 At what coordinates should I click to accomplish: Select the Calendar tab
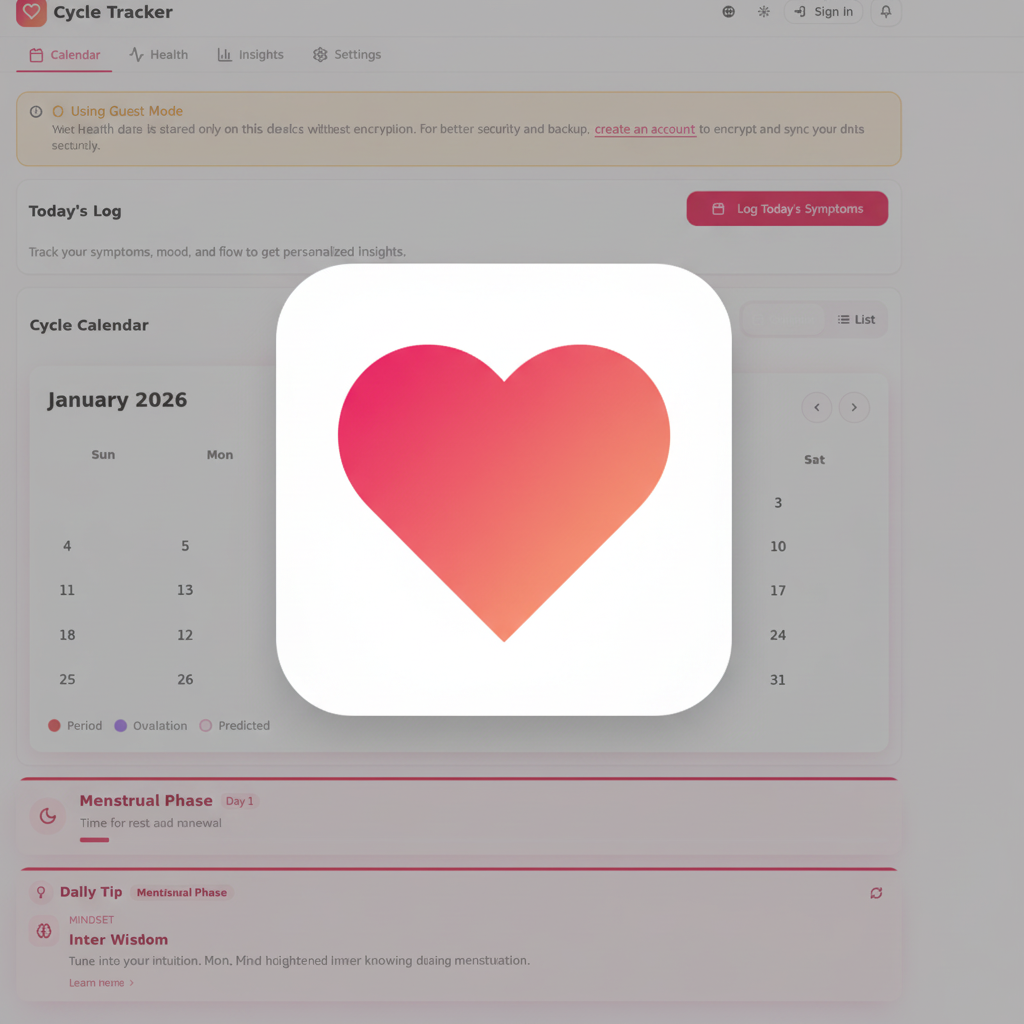coord(65,55)
